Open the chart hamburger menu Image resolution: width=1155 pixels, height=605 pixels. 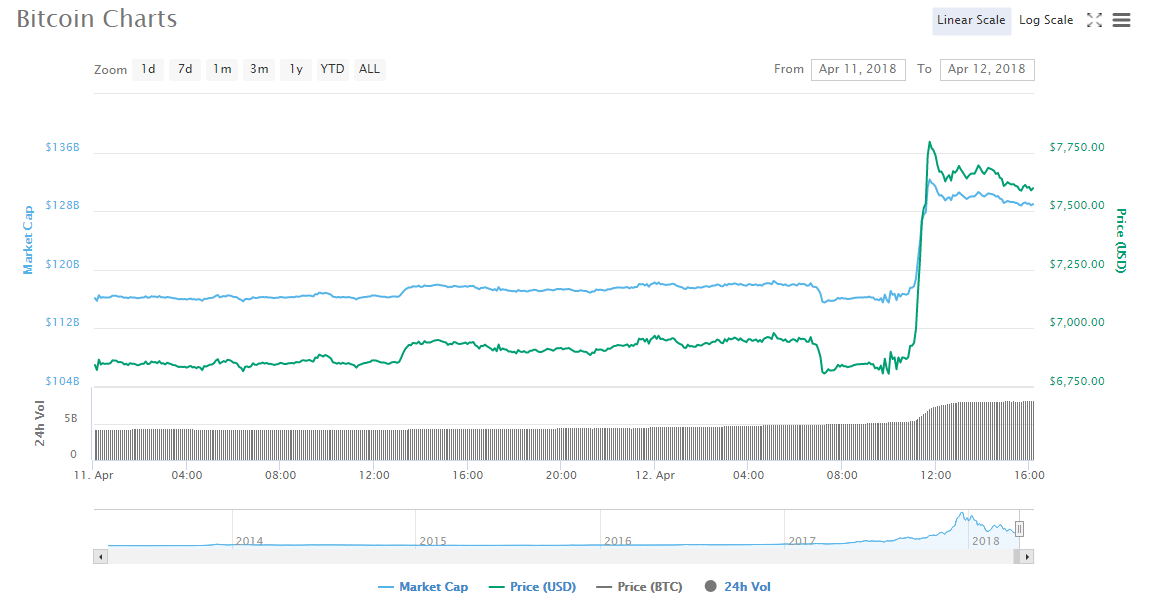coord(1121,21)
